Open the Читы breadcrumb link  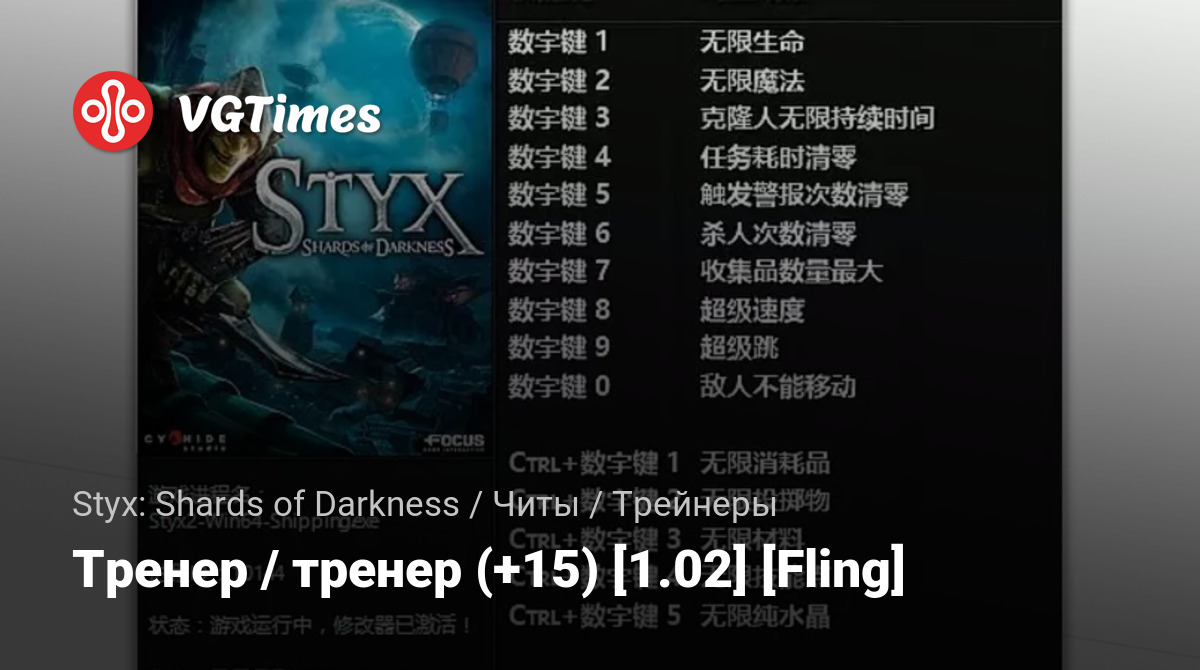534,503
